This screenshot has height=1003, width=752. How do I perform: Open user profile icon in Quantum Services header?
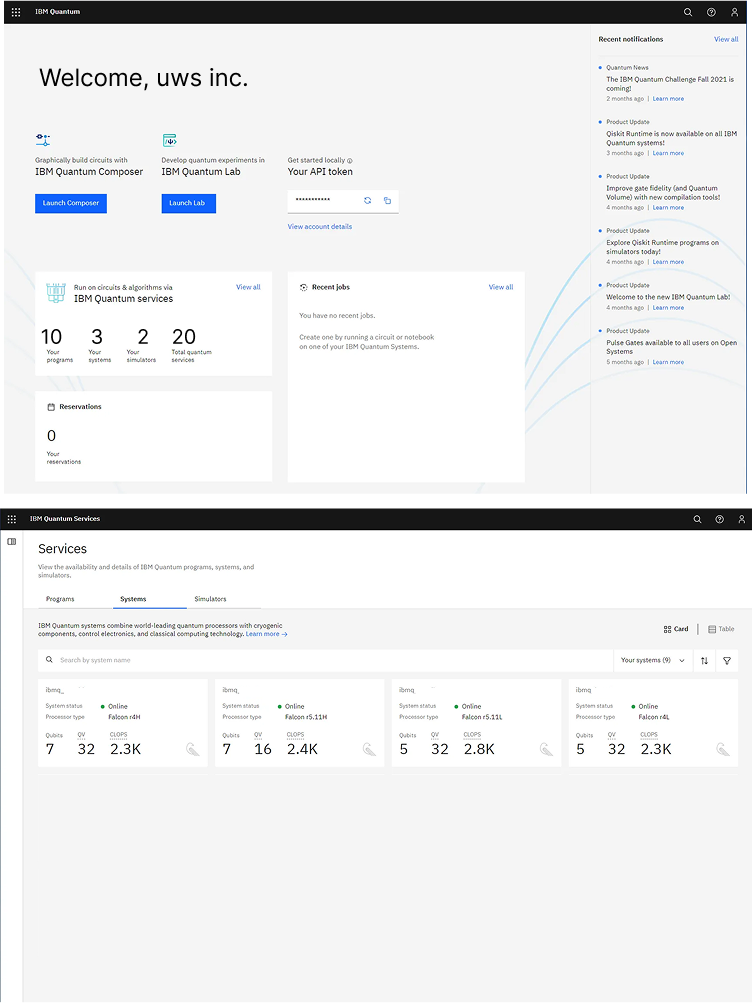(x=741, y=519)
